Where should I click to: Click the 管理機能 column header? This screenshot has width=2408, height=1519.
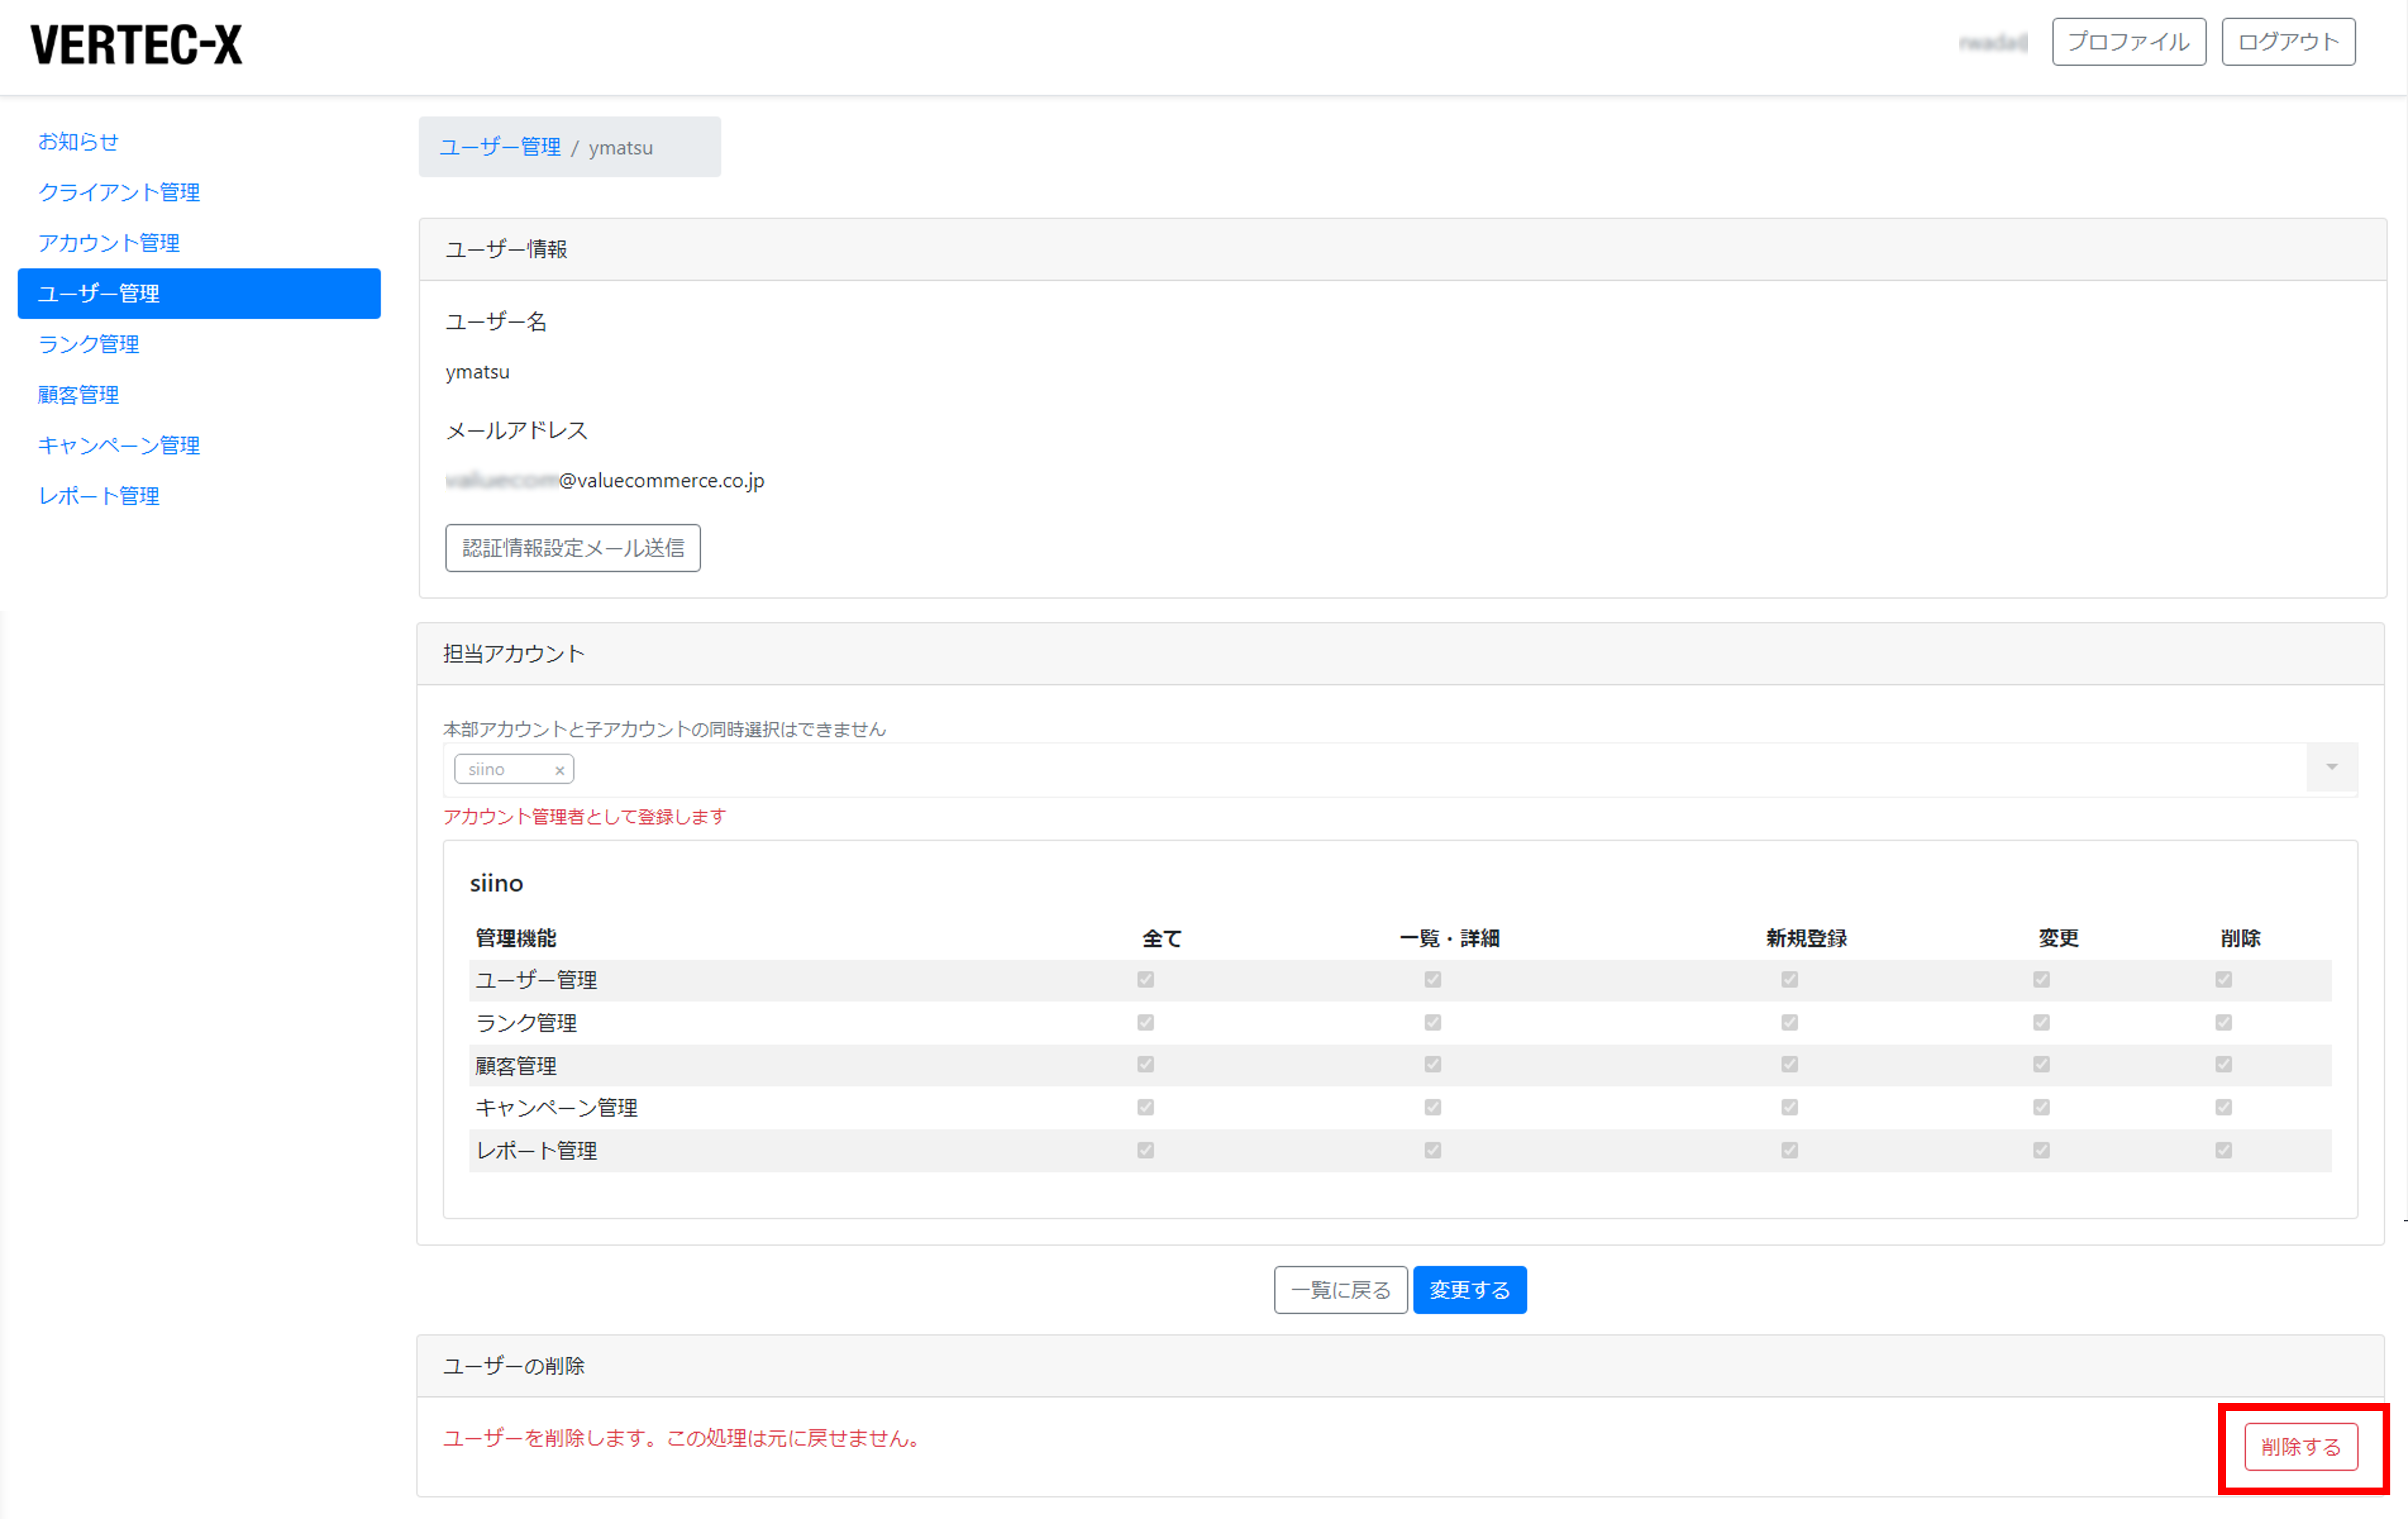pyautogui.click(x=515, y=938)
